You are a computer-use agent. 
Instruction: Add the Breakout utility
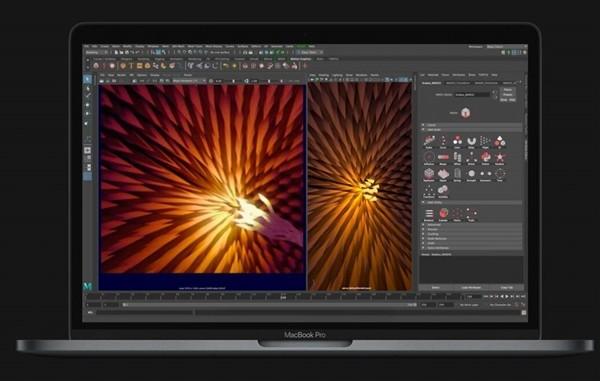point(429,214)
